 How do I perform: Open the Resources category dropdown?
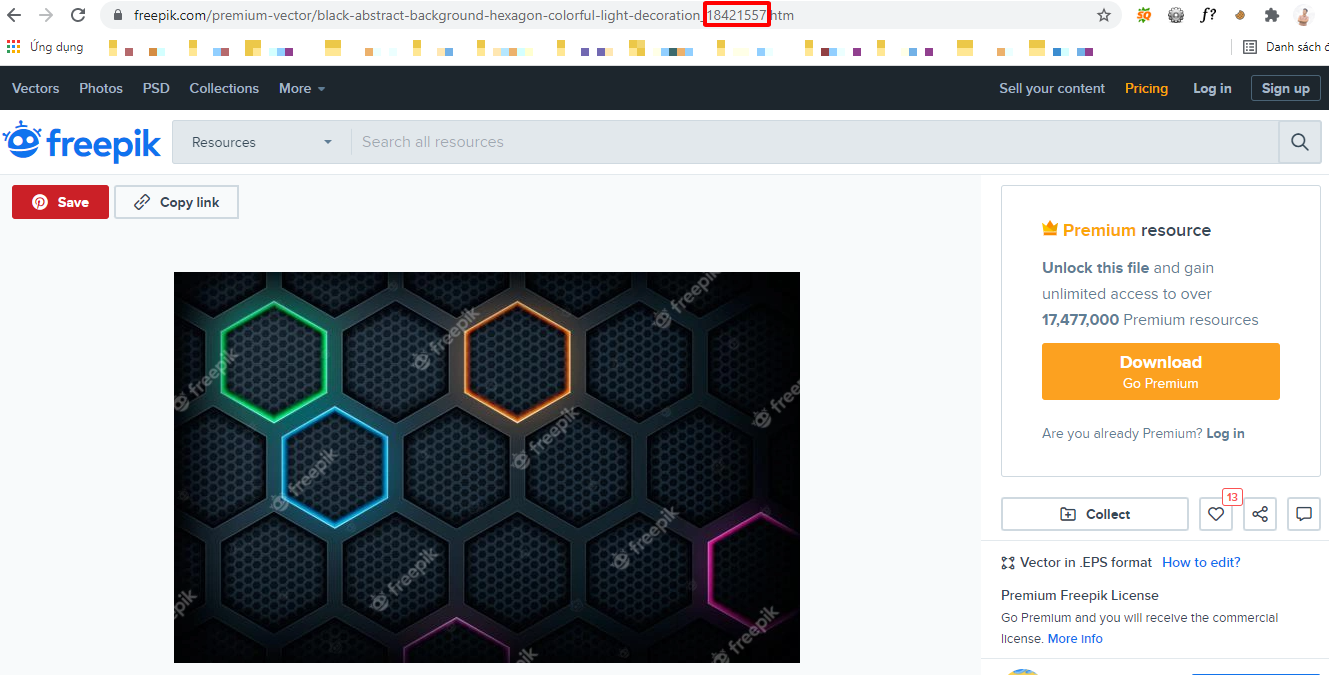coord(260,141)
